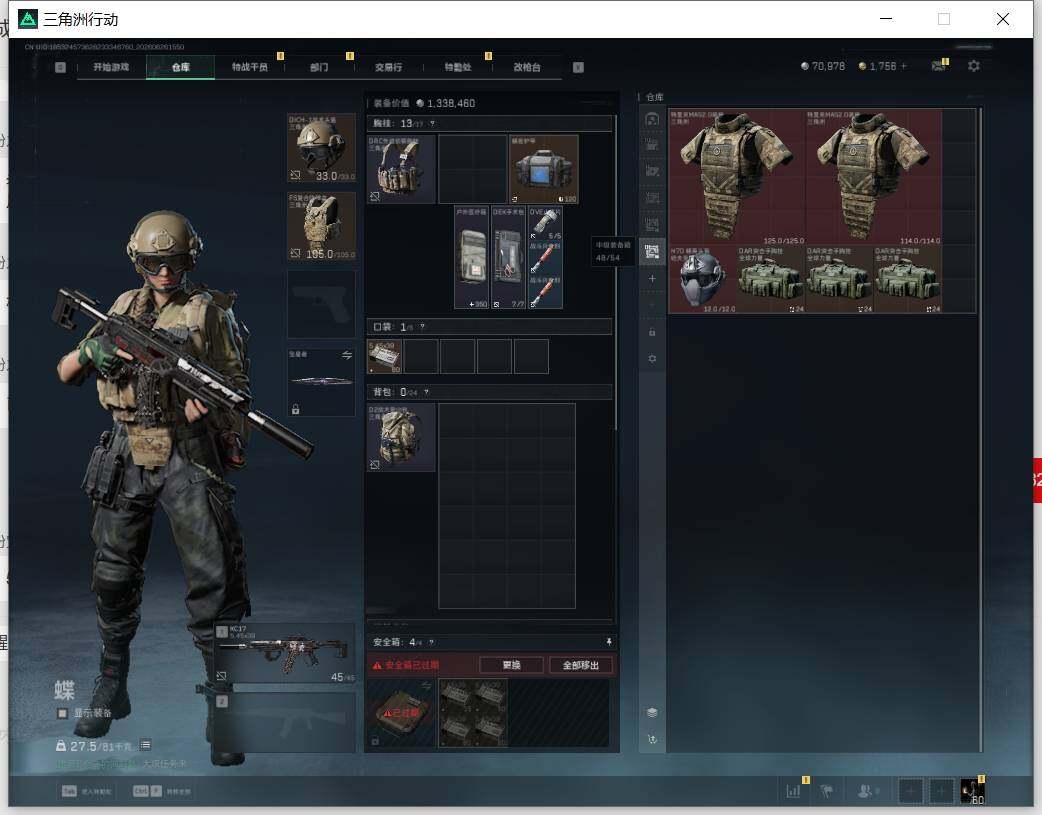1042x815 pixels.
Task: Click the 更换 safe box button
Action: click(512, 665)
